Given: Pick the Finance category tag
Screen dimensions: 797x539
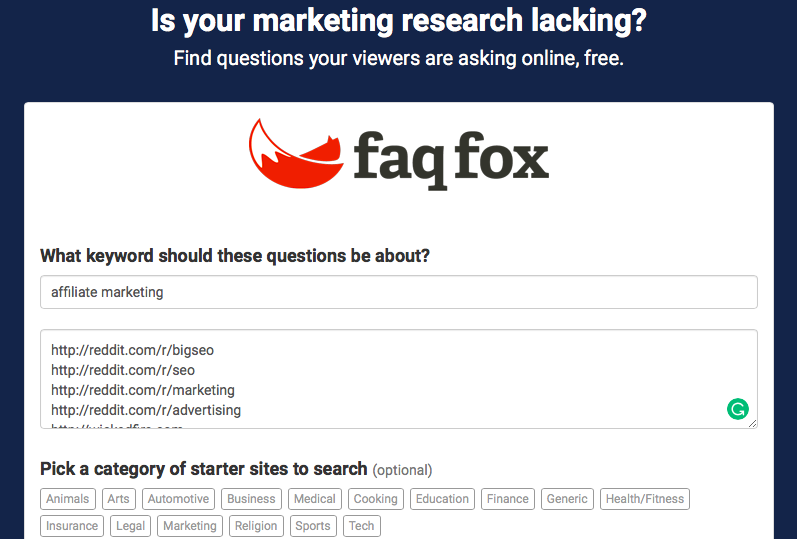Looking at the screenshot, I should coord(508,499).
